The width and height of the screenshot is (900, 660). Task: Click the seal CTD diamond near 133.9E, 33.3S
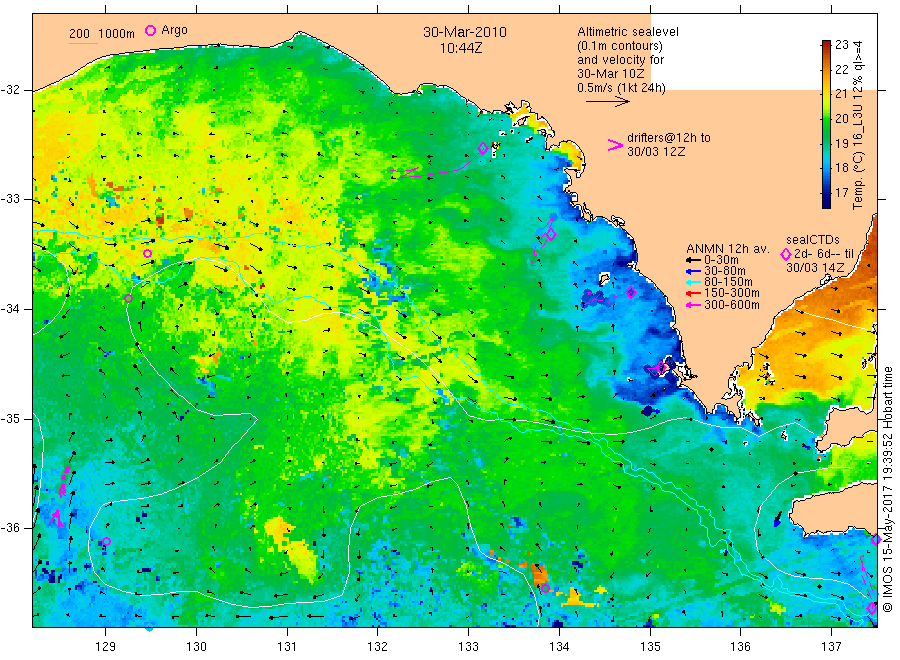tap(551, 234)
